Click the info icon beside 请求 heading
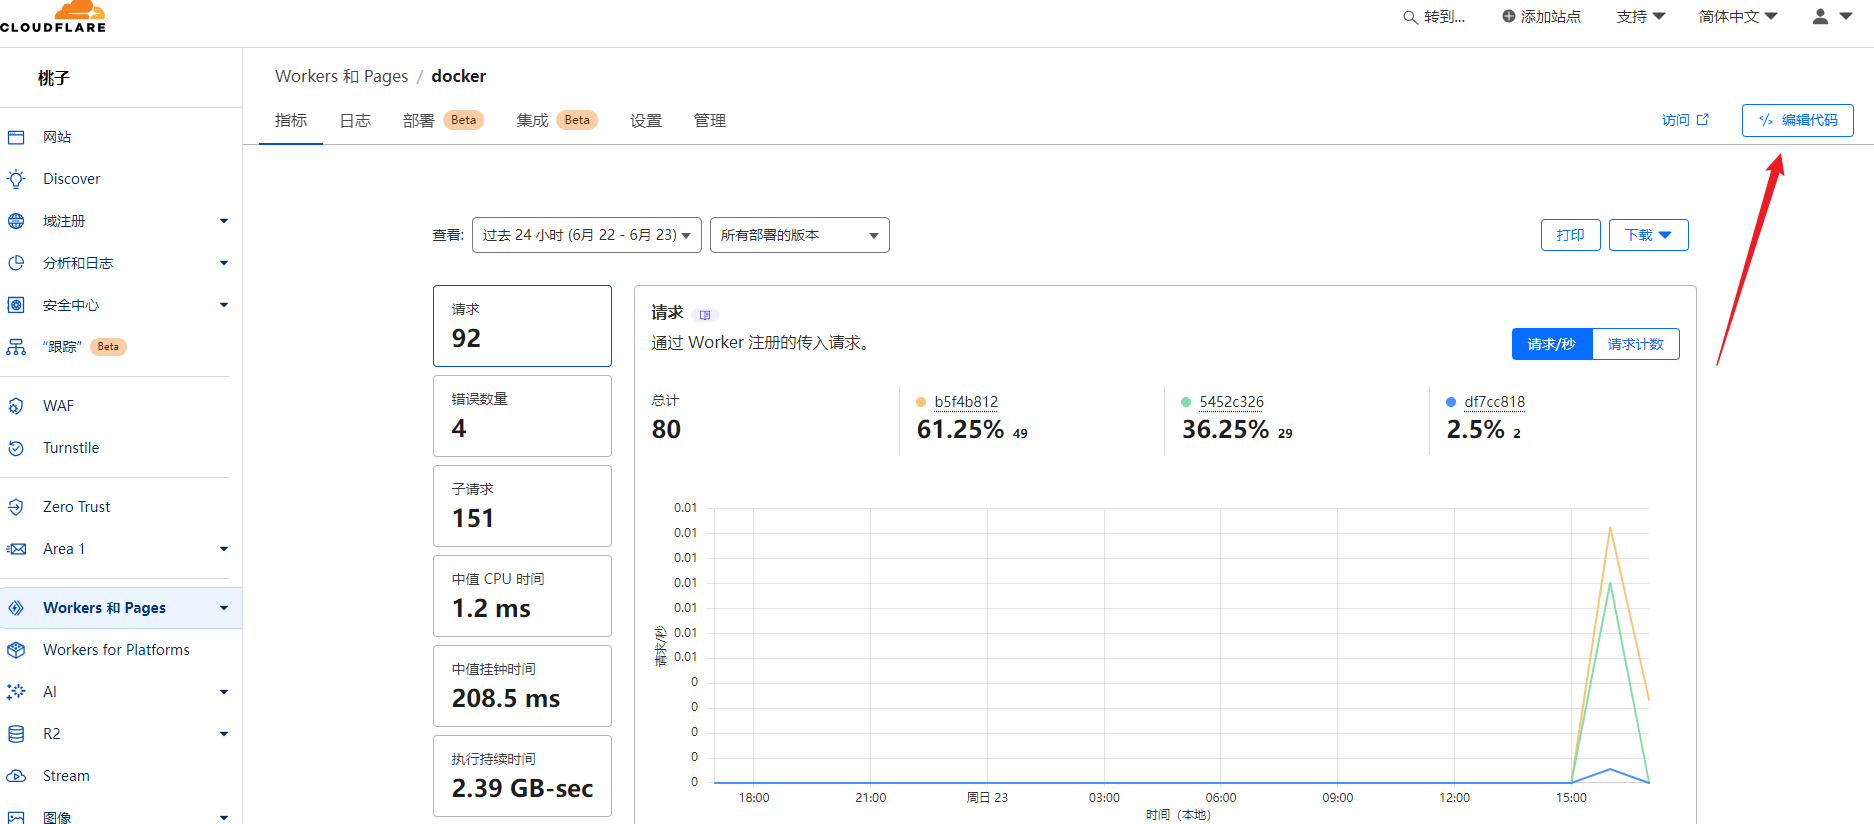The height and width of the screenshot is (824, 1874). click(705, 315)
